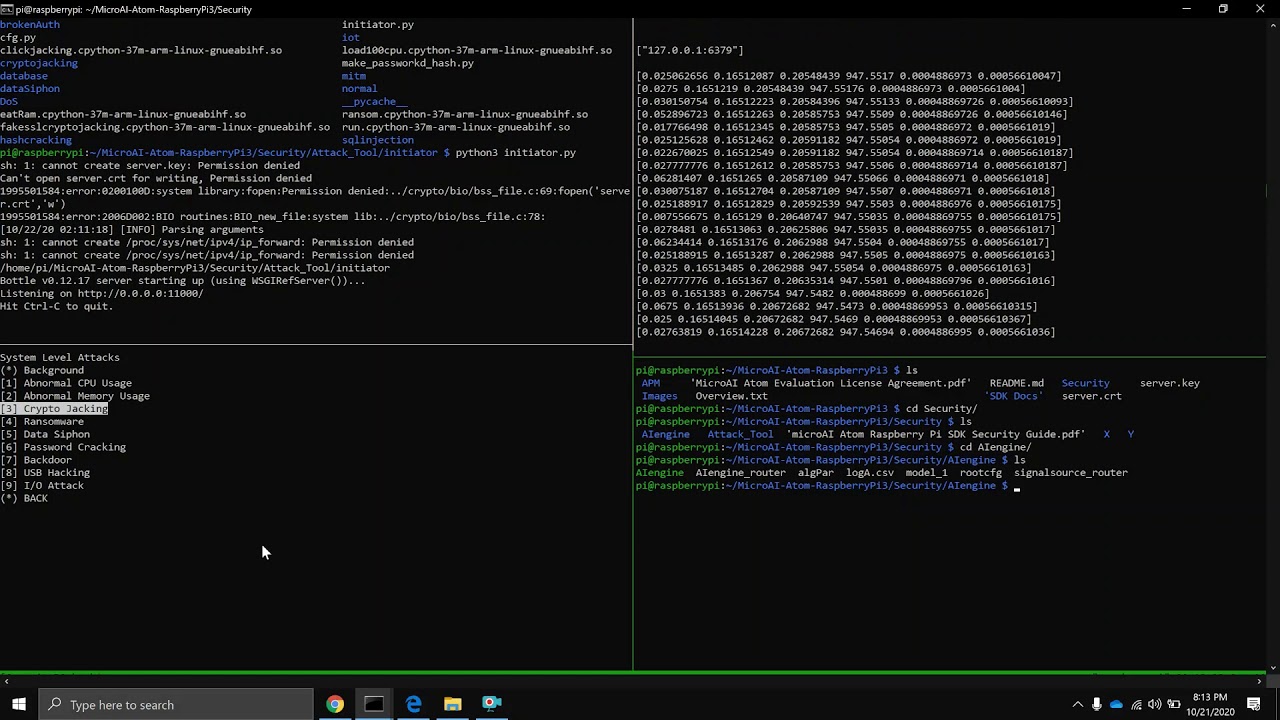Click the hashcracking directory name
1280x720 pixels.
pyautogui.click(x=36, y=140)
